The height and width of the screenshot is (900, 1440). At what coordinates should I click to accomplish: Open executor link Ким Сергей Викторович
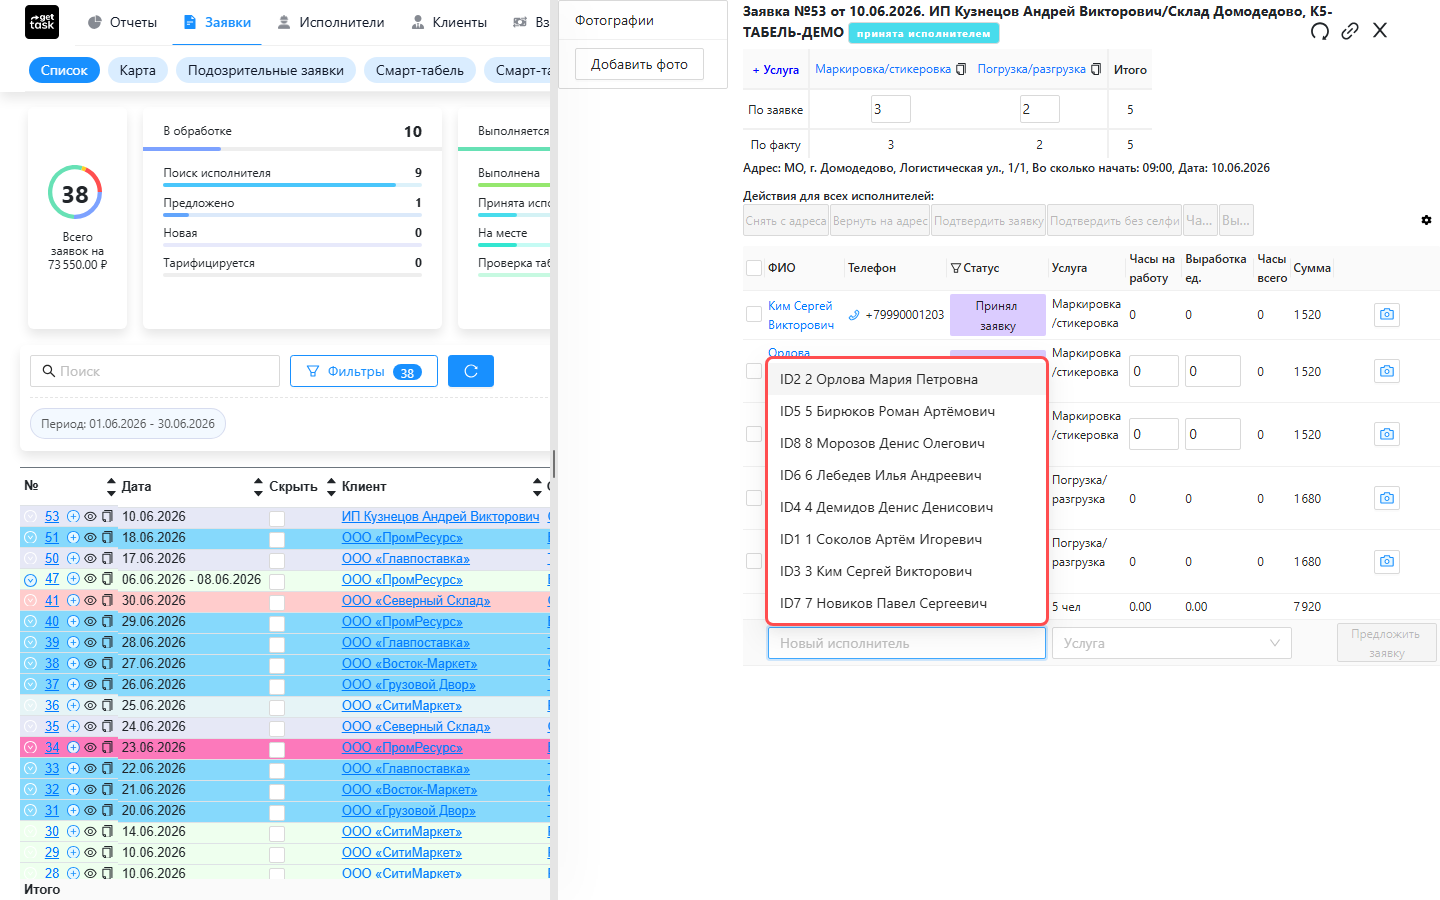click(x=801, y=315)
